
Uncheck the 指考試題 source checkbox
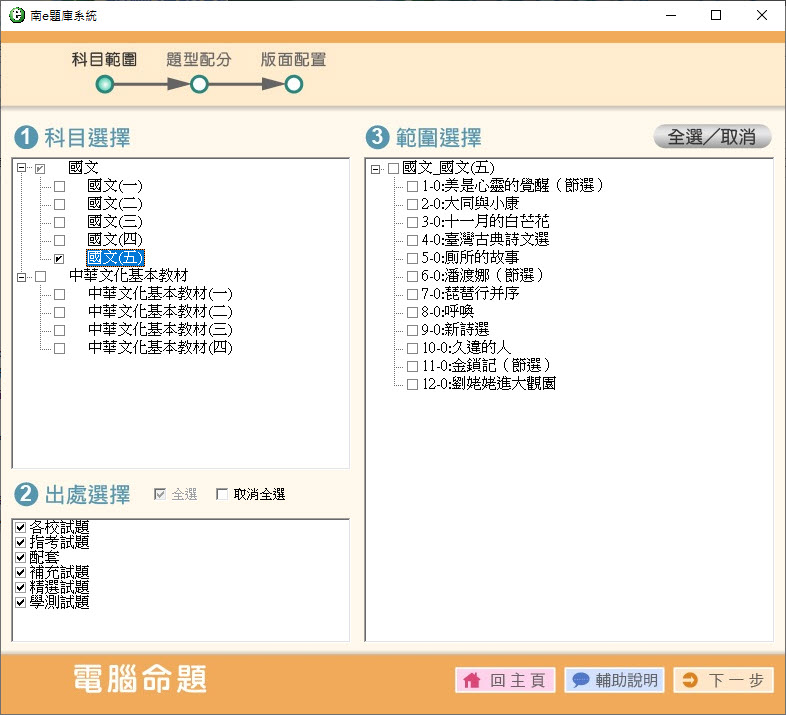tap(21, 543)
